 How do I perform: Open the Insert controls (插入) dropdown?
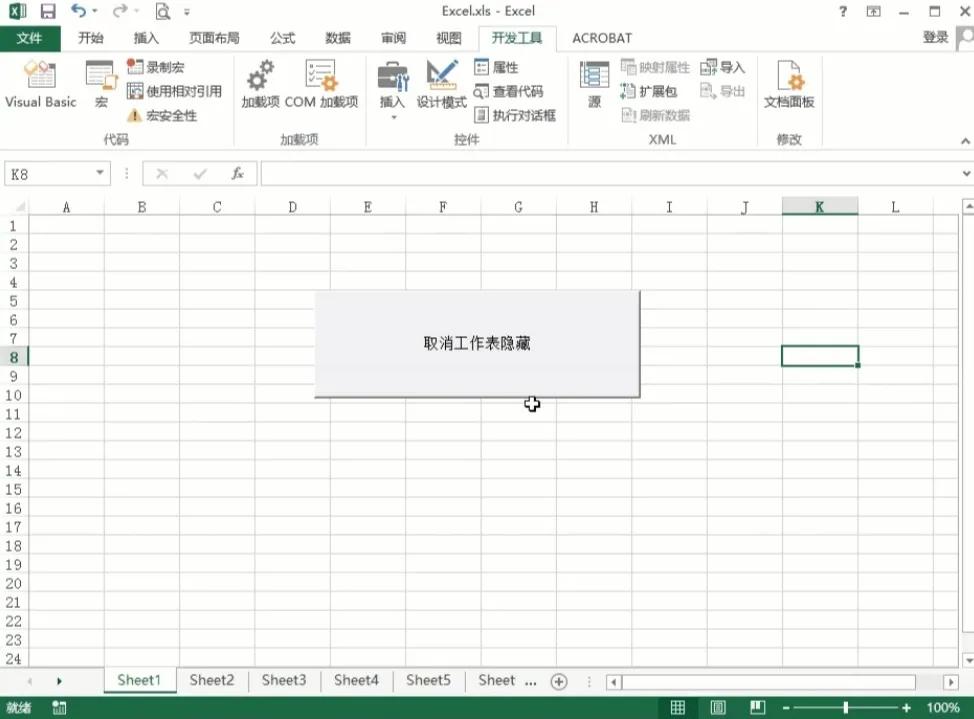(393, 90)
